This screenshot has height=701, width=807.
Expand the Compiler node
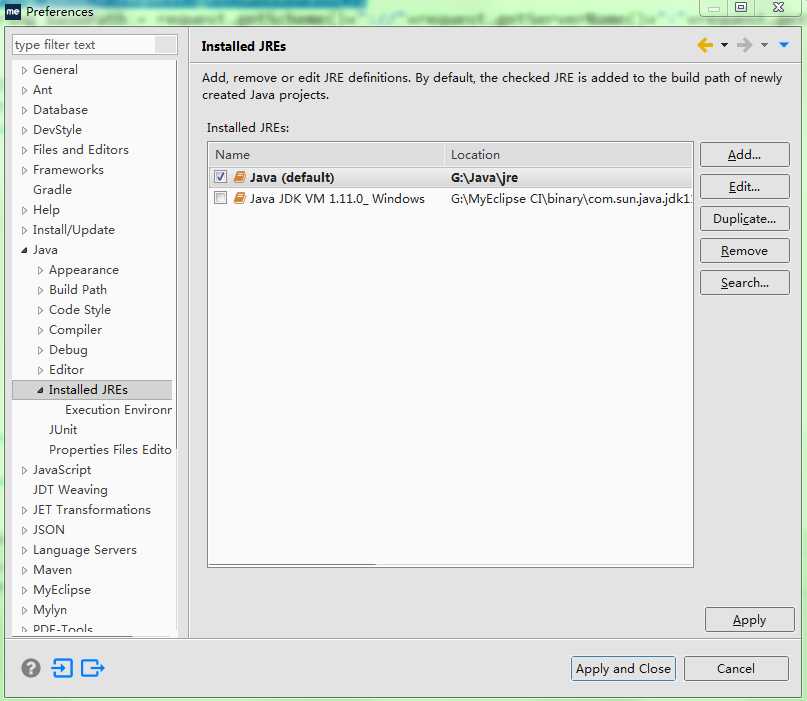[40, 330]
